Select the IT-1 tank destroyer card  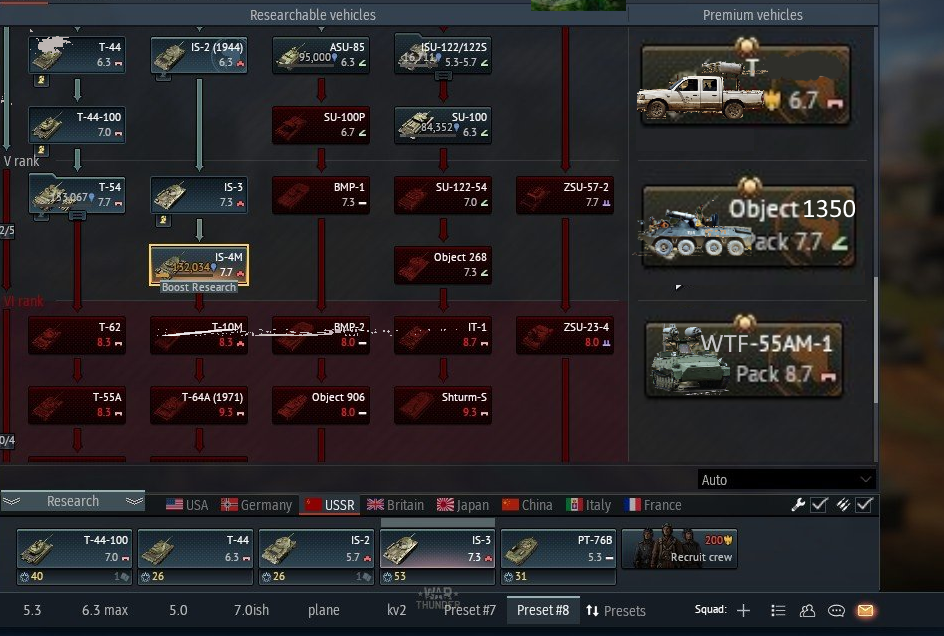click(x=443, y=335)
